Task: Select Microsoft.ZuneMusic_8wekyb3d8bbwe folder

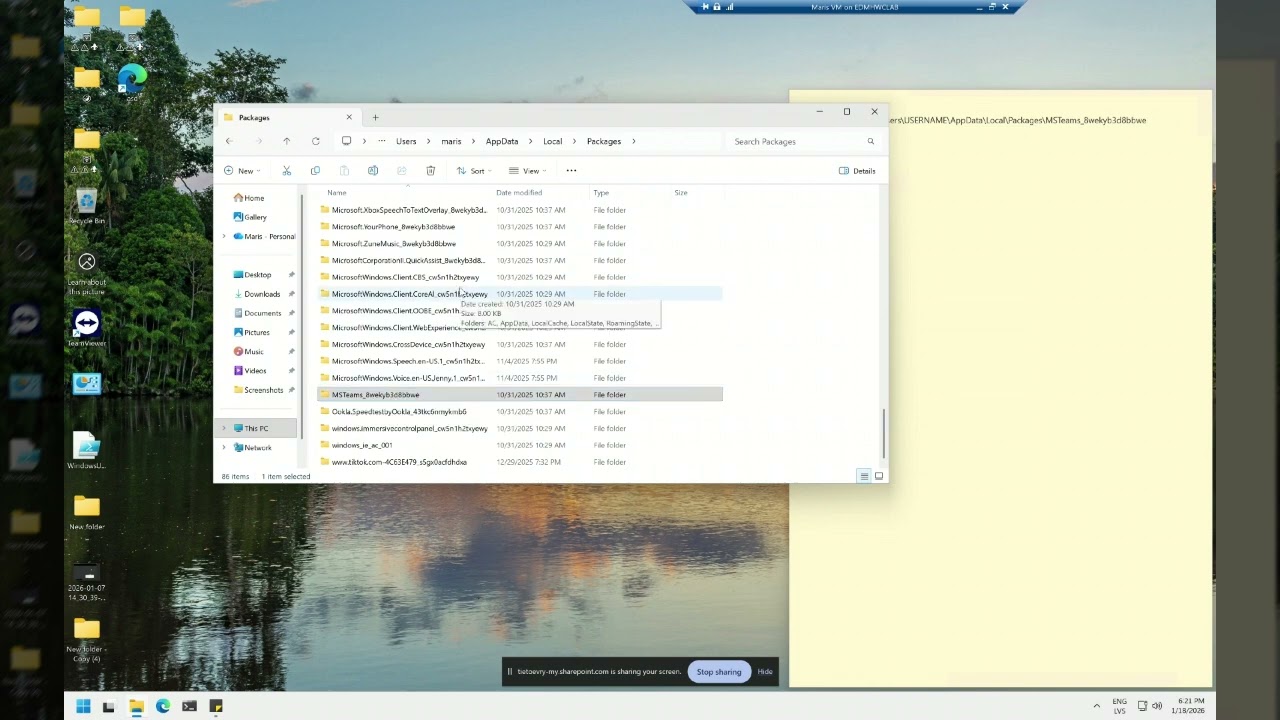Action: pos(520,244)
